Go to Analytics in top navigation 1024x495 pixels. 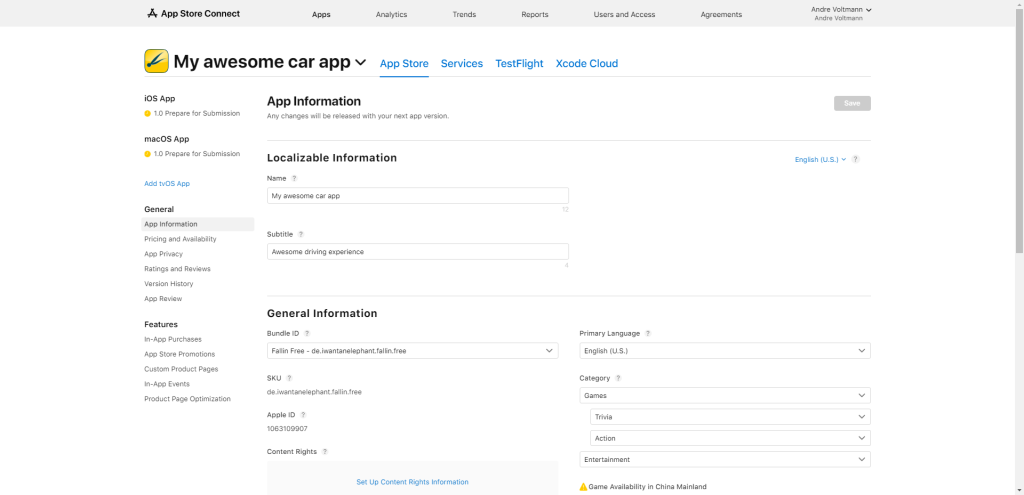point(391,14)
